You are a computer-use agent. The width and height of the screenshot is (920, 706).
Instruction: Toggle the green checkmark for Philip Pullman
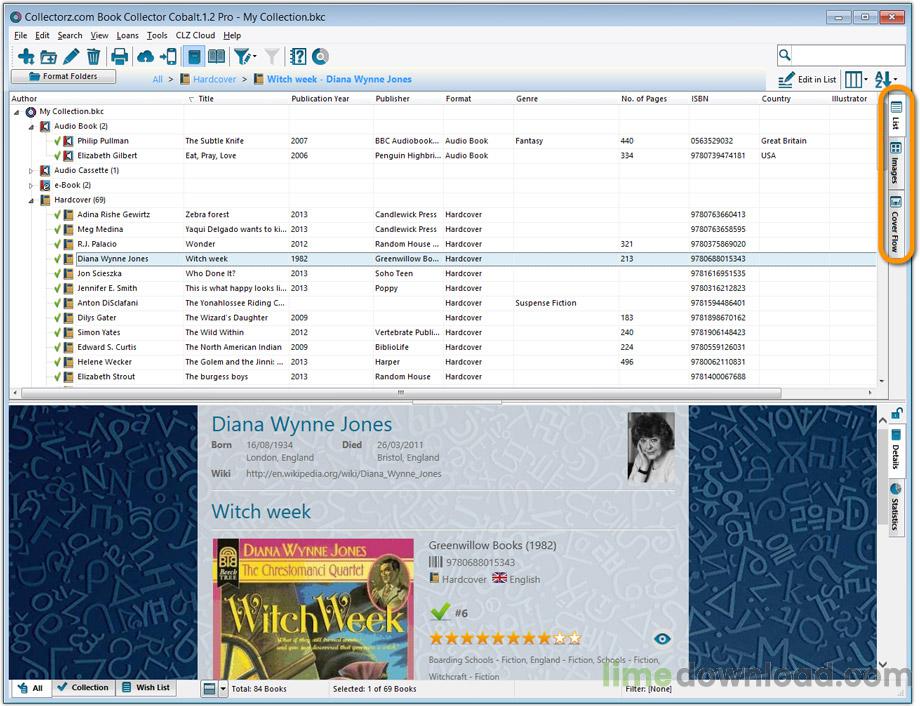[57, 141]
